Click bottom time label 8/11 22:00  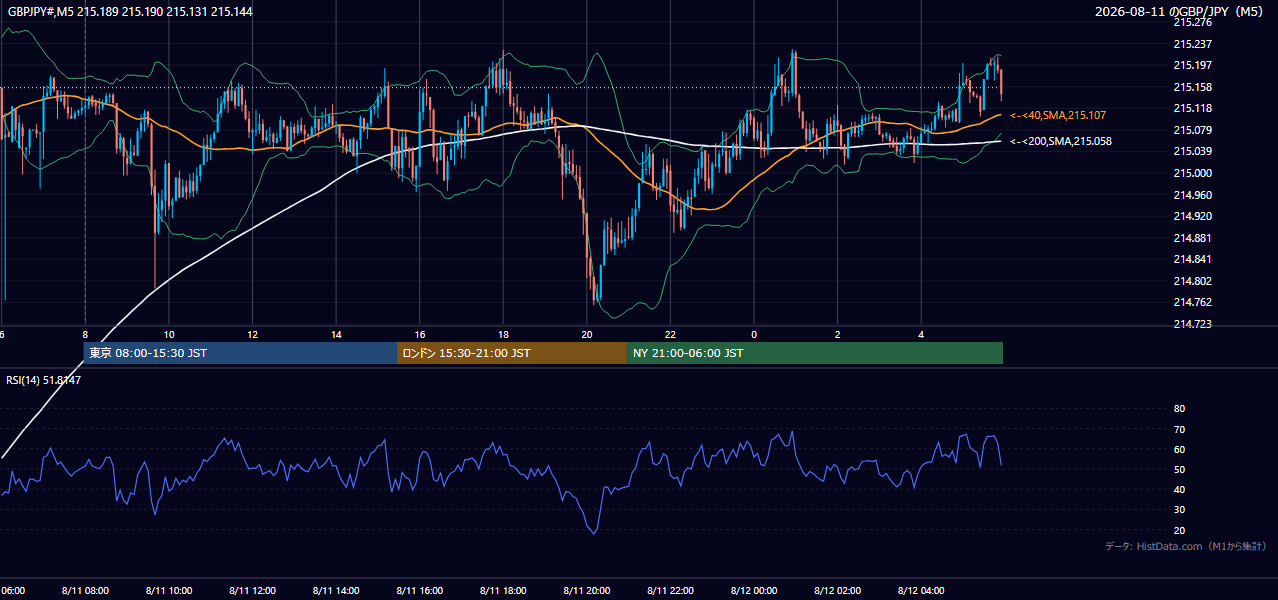670,591
